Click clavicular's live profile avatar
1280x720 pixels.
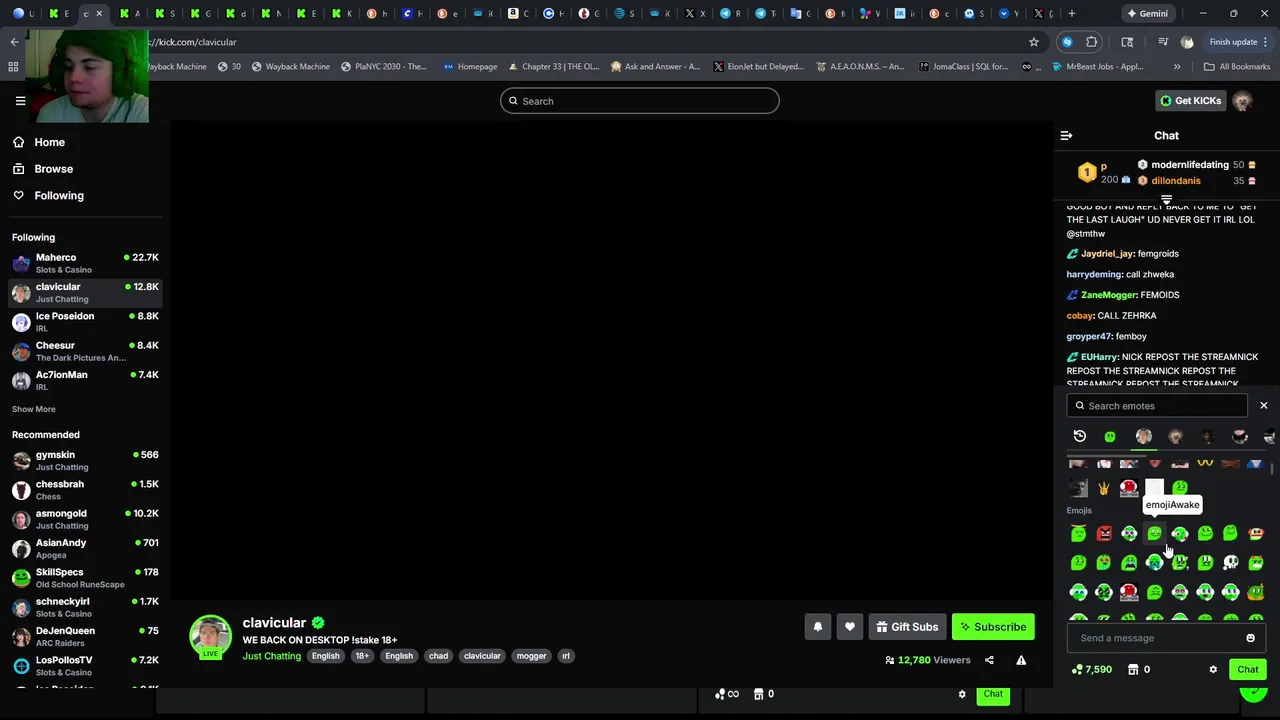point(210,637)
